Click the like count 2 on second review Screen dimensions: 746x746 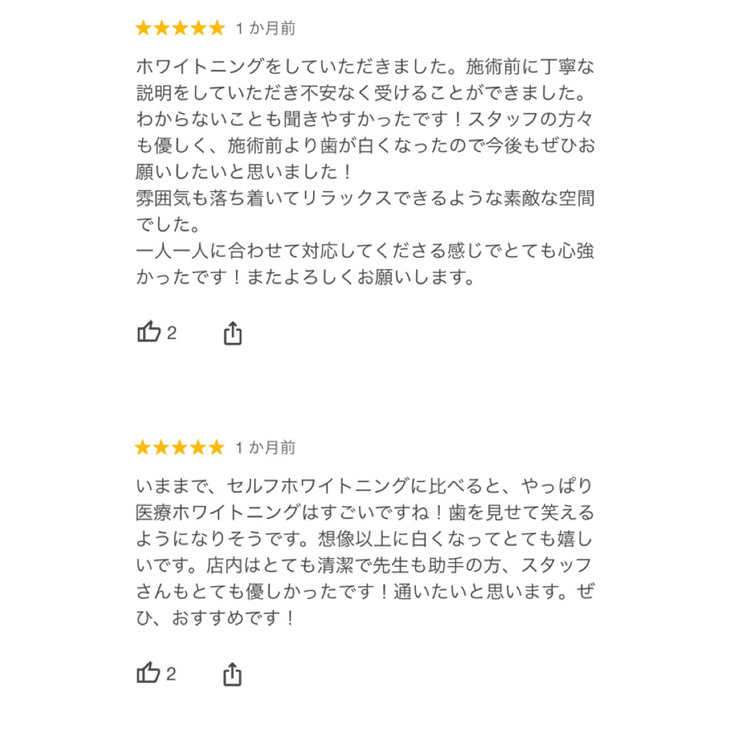(x=172, y=675)
